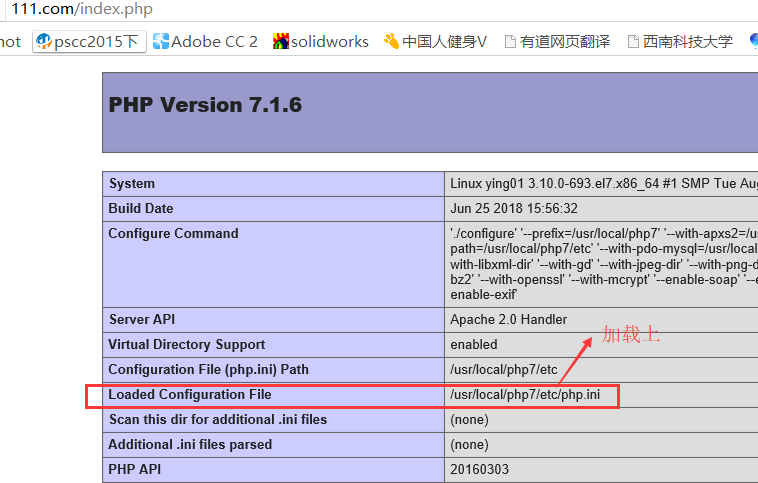Open the Adobe CC 2 bookmark
The height and width of the screenshot is (483, 758).
tap(205, 42)
